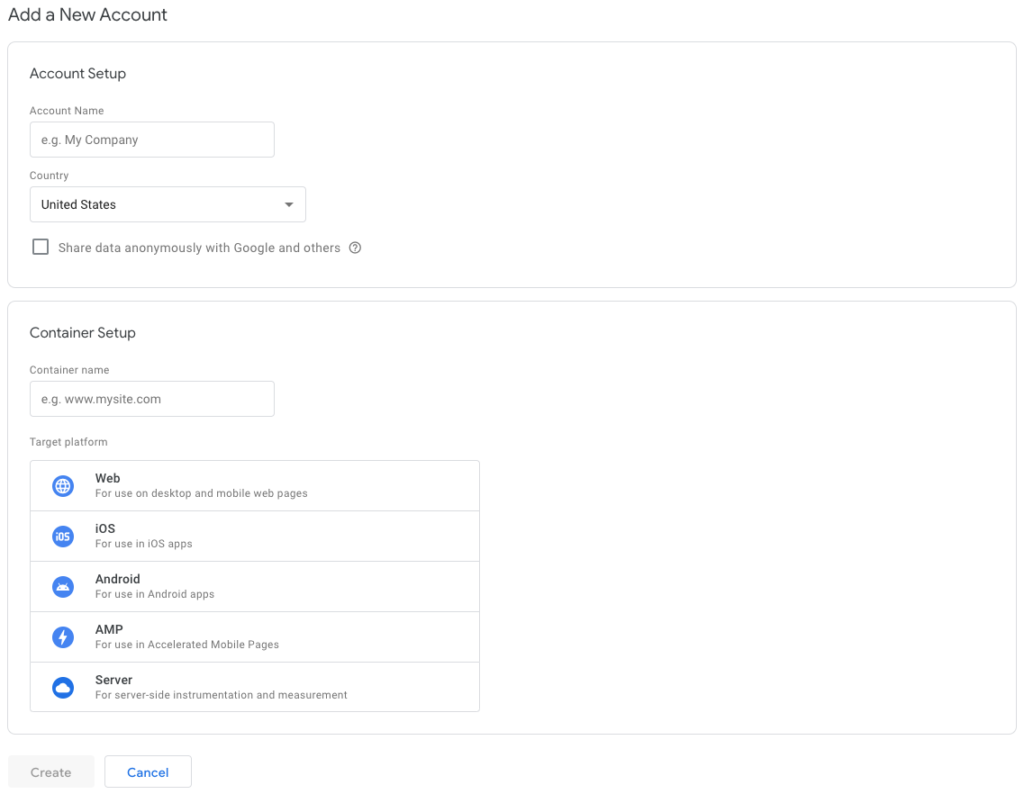Click the Create button

50,771
